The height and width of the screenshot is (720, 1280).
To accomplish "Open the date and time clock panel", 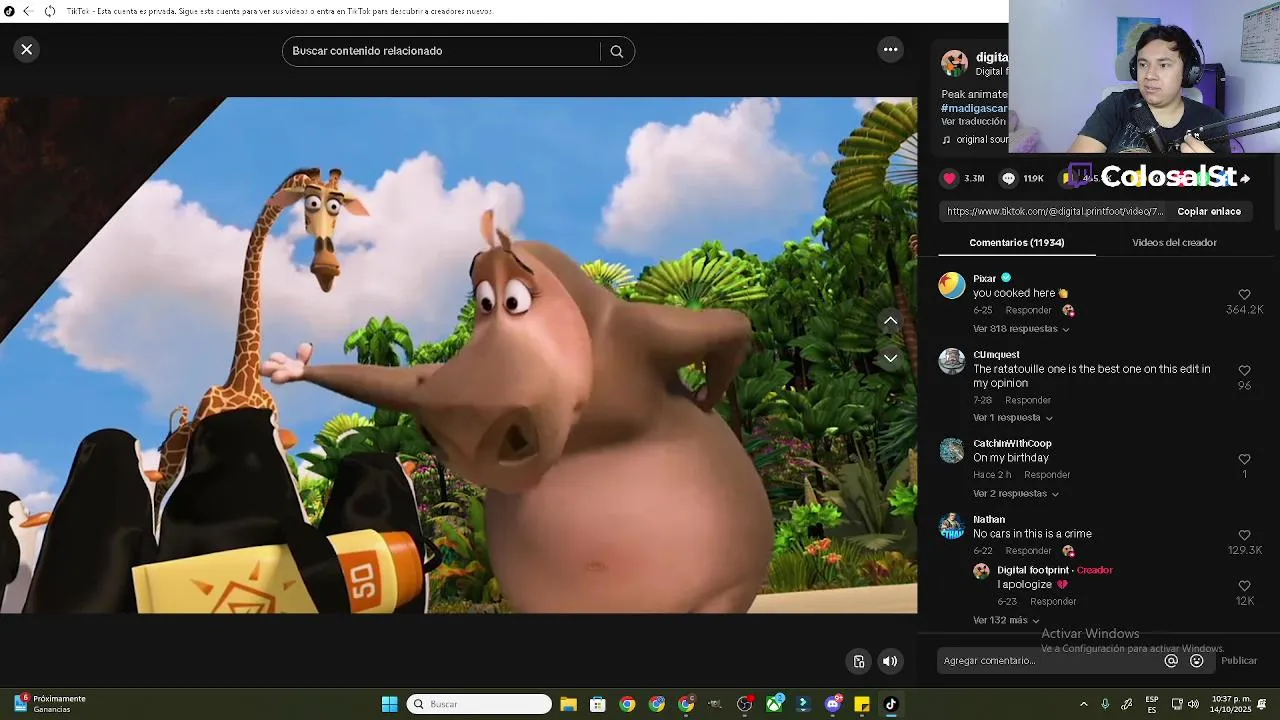I will pos(1230,704).
